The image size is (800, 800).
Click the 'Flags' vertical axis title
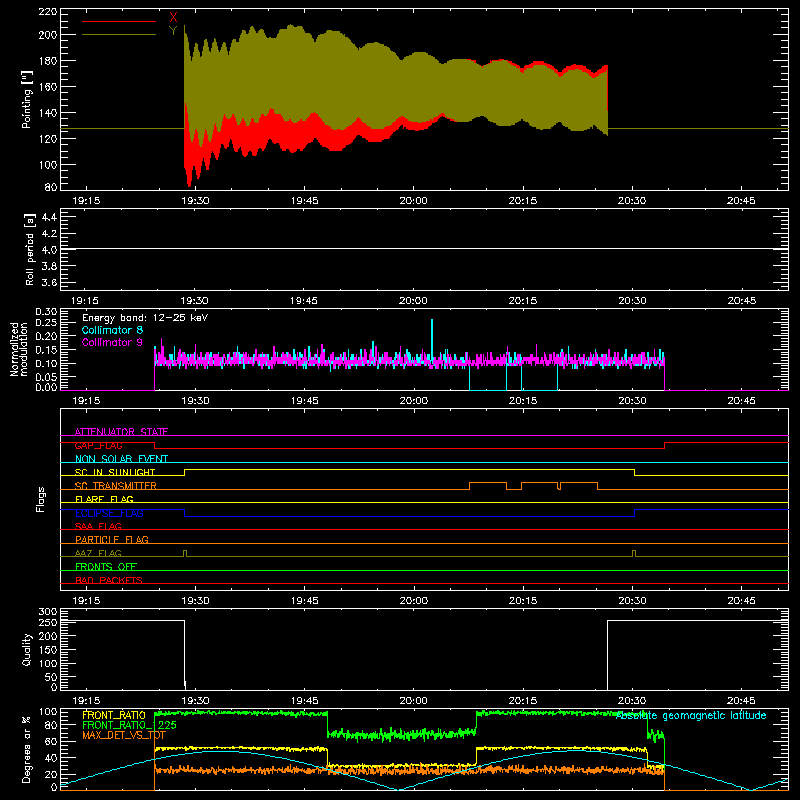click(x=40, y=499)
